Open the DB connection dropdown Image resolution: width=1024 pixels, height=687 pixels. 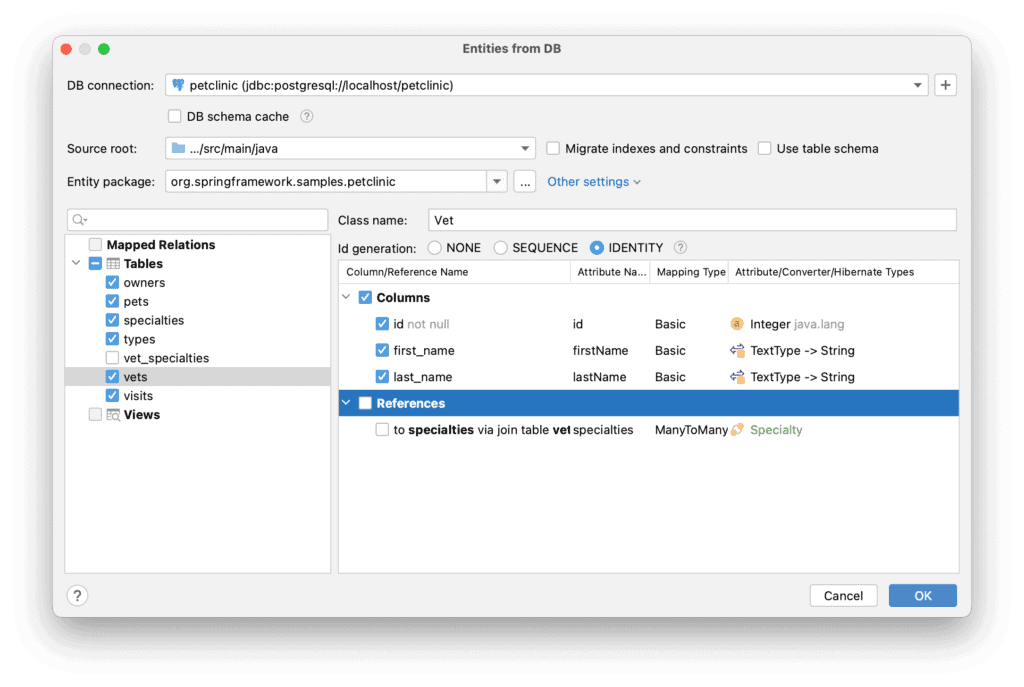point(917,85)
